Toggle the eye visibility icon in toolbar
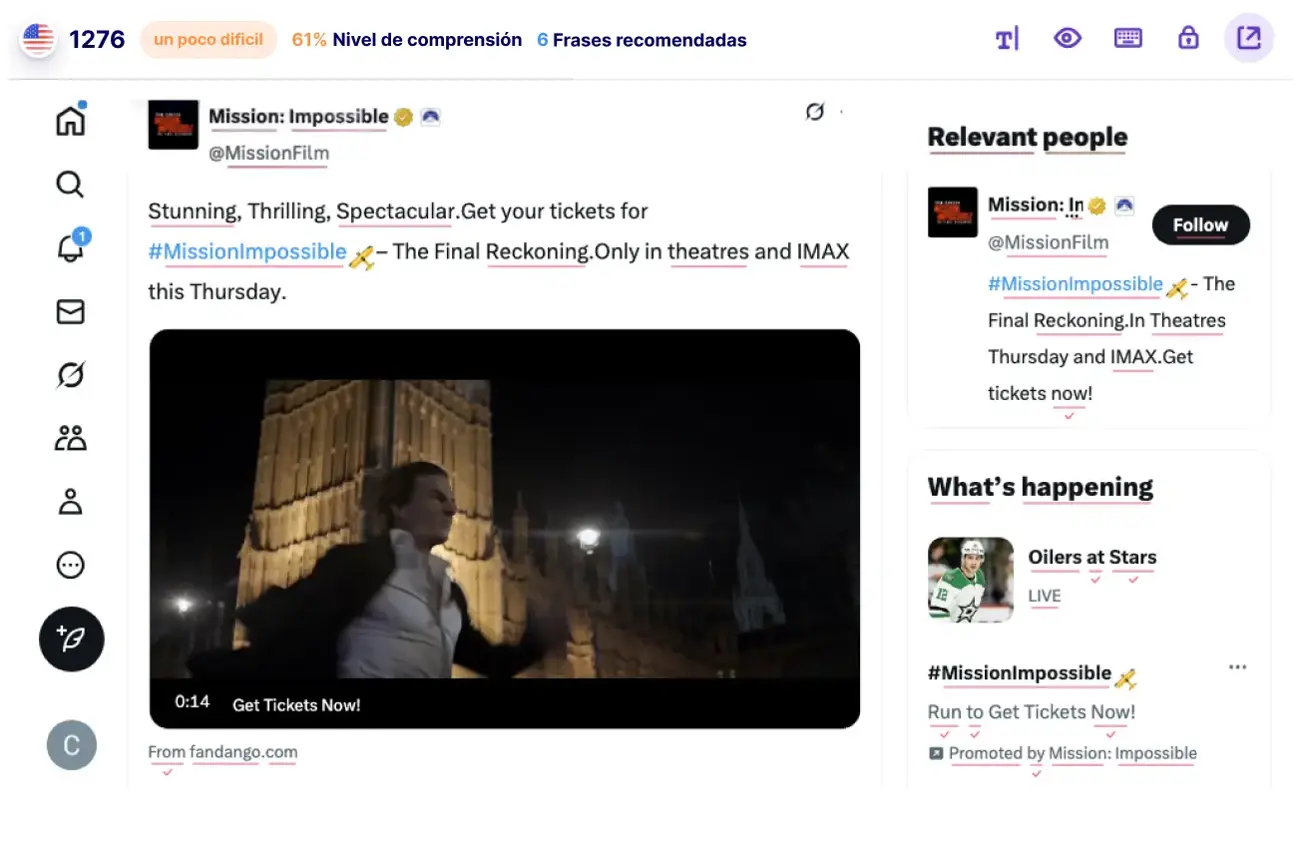This screenshot has width=1302, height=844. coord(1068,39)
